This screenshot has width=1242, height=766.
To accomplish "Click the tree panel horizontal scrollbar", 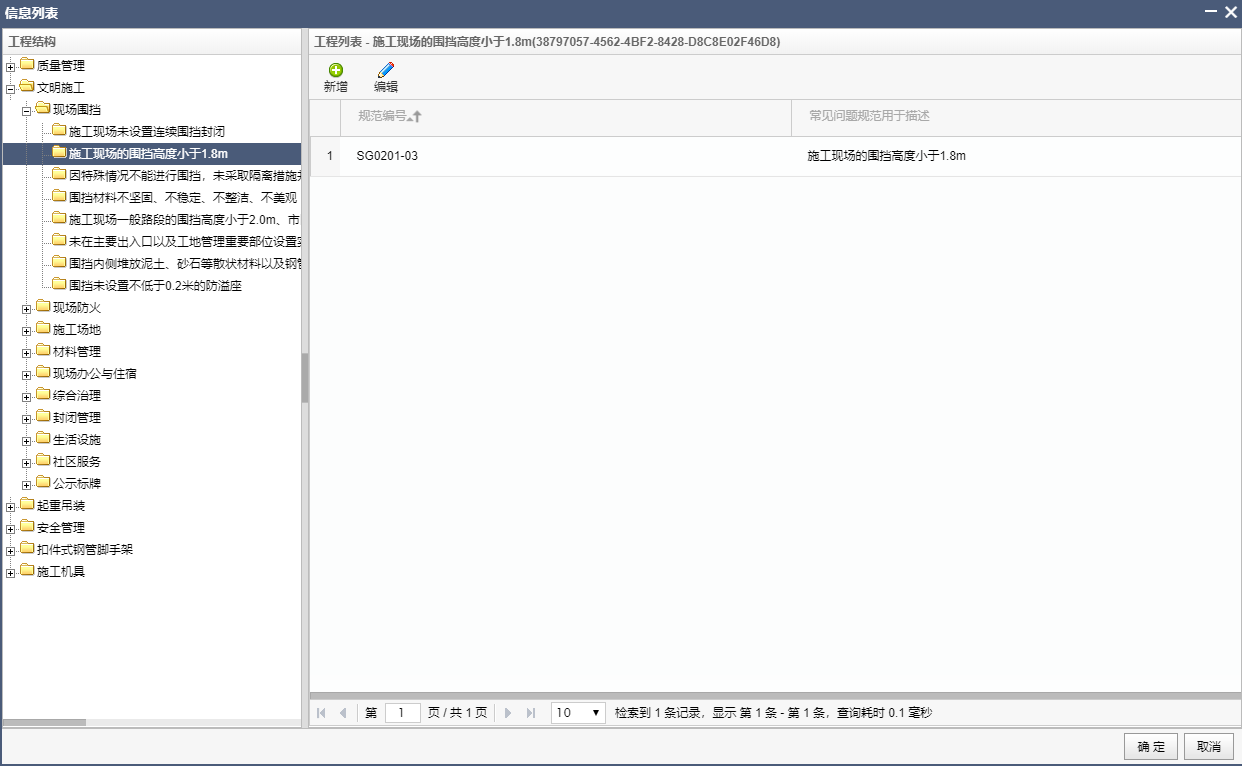I will (x=45, y=722).
